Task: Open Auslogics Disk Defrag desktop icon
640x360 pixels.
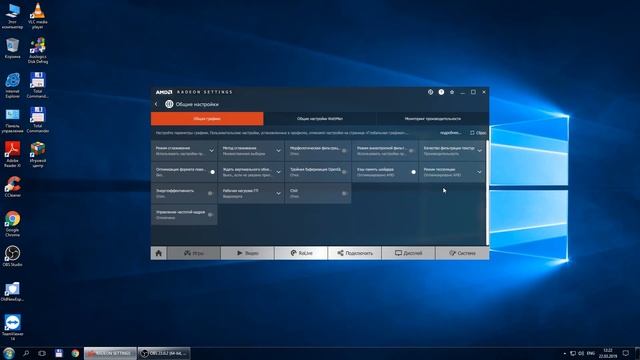Action: [38, 51]
